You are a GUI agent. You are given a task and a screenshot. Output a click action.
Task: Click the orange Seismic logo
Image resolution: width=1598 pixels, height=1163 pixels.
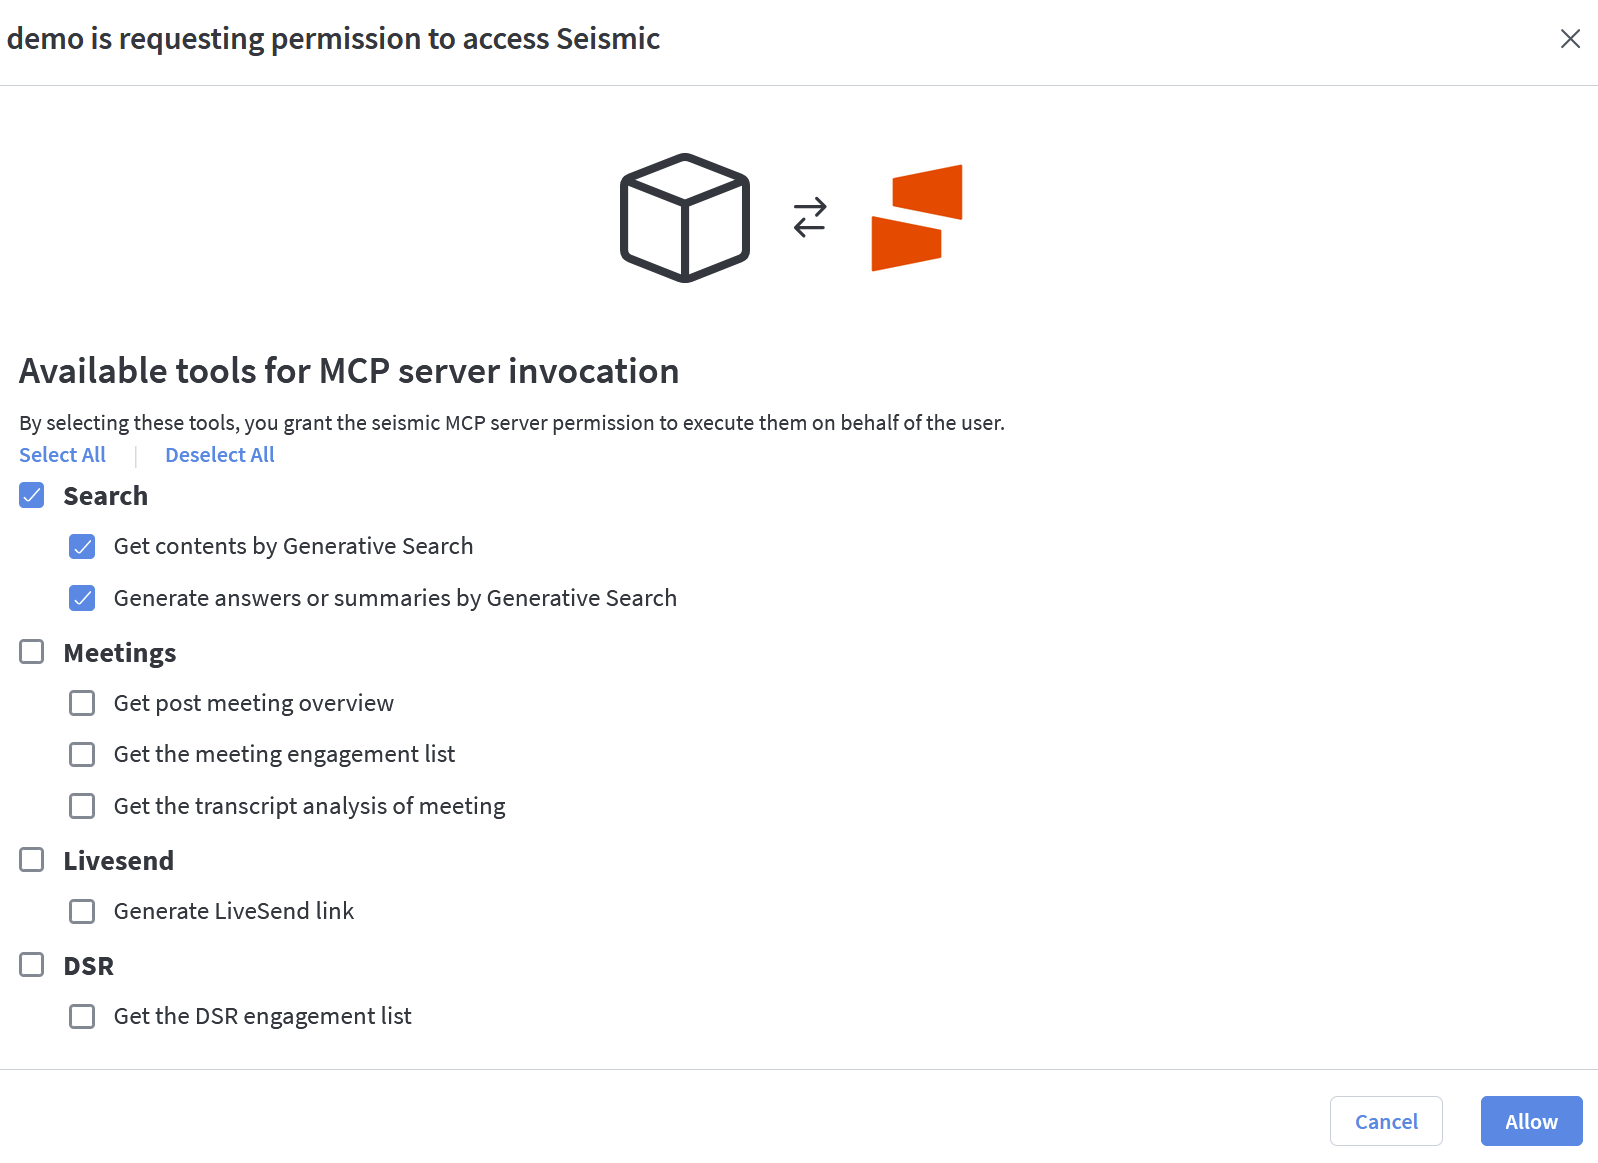click(917, 218)
